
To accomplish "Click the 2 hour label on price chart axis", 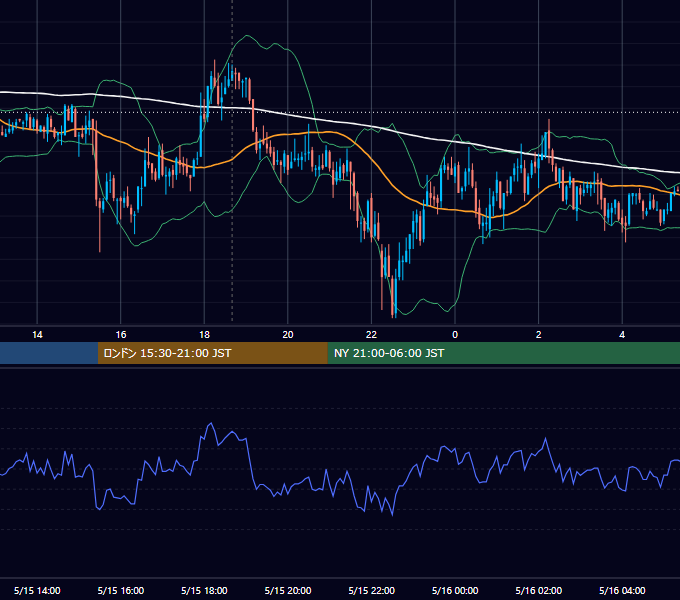I will pyautogui.click(x=539, y=335).
